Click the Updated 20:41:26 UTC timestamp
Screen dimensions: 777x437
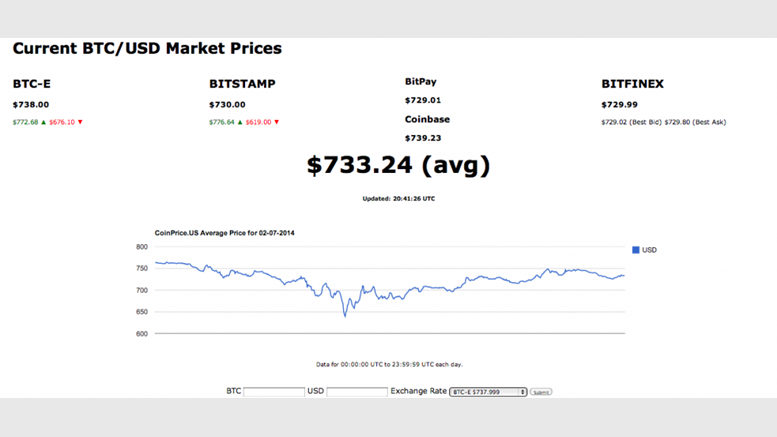(398, 199)
